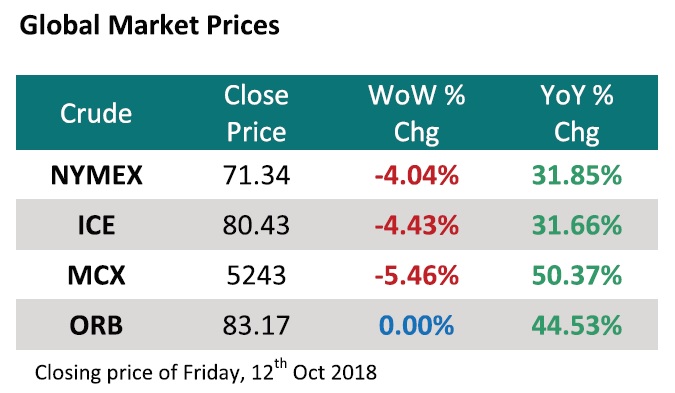The width and height of the screenshot is (675, 393).
Task: Select the NYMEX row label
Action: coord(96,175)
